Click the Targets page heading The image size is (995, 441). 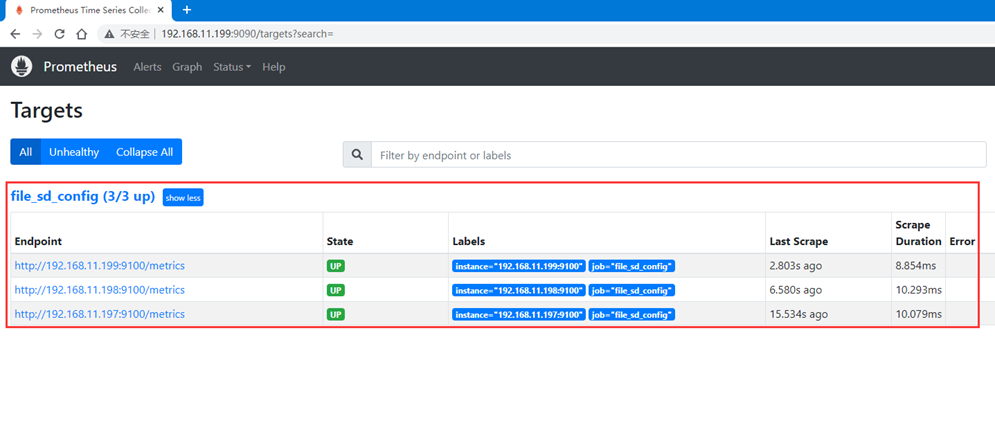coord(47,110)
